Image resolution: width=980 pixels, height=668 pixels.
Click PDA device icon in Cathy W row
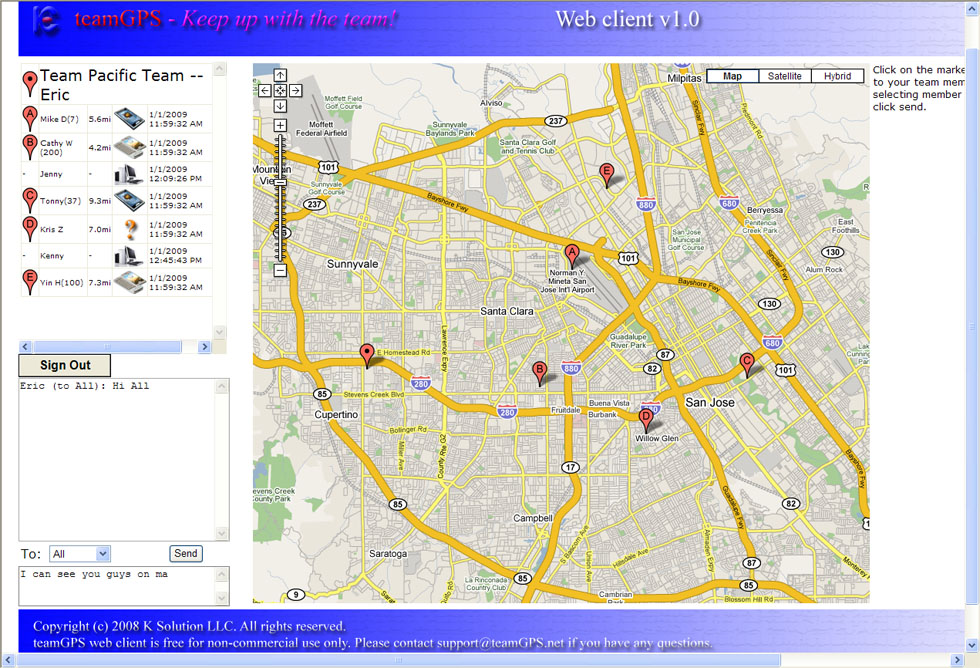129,147
